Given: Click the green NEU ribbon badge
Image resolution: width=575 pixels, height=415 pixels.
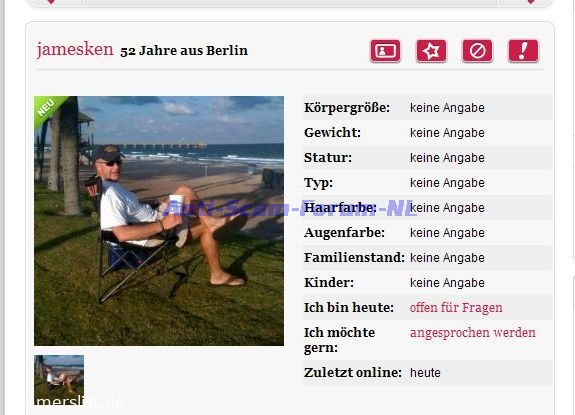Looking at the screenshot, I should click(47, 109).
